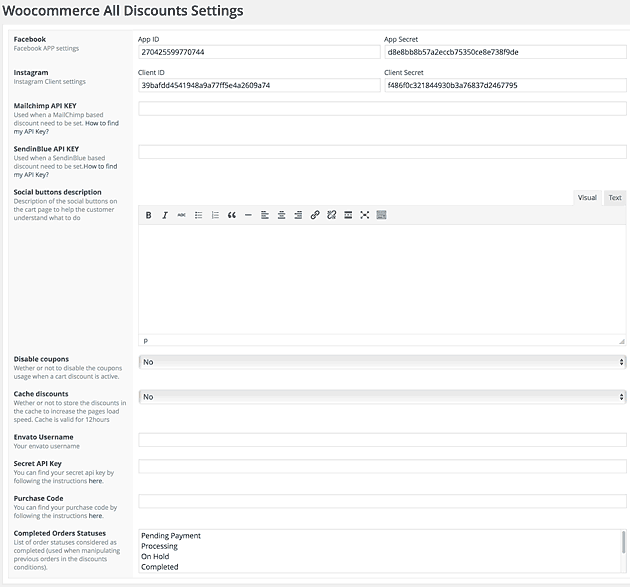
Task: Insert a numbered list
Action: (x=215, y=215)
